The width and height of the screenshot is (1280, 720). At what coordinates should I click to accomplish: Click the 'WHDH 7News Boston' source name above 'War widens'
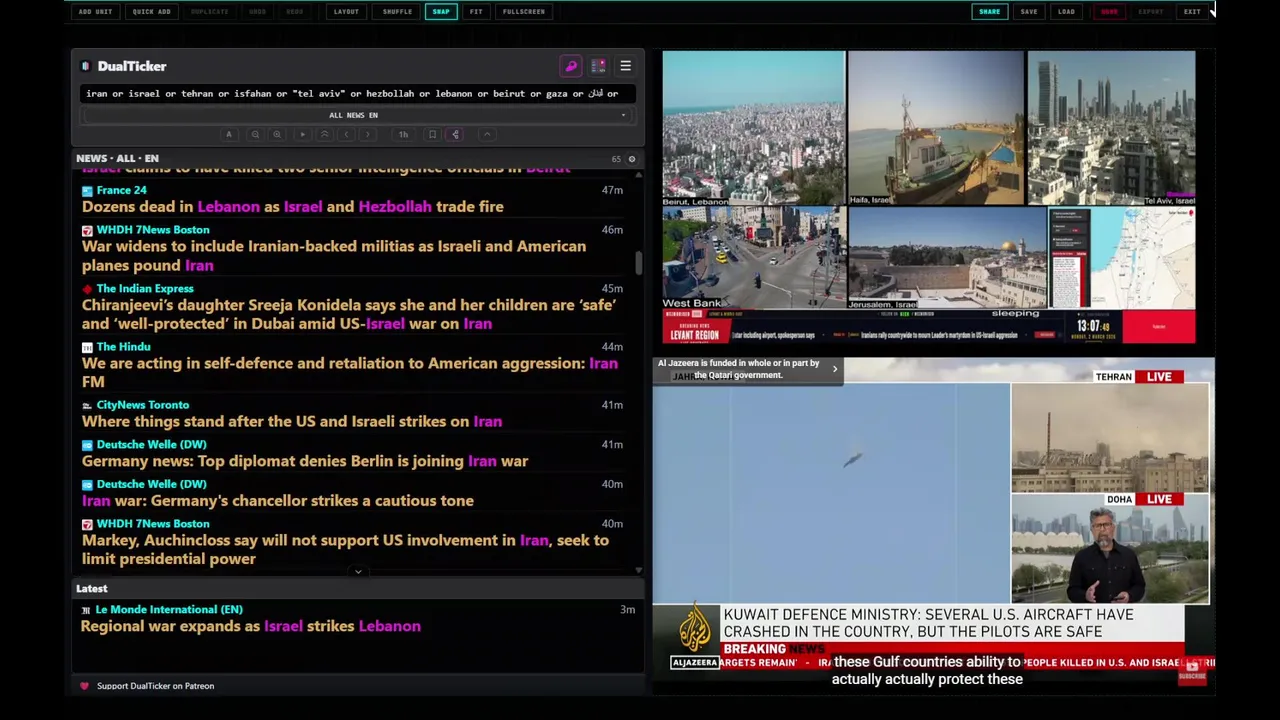(153, 230)
